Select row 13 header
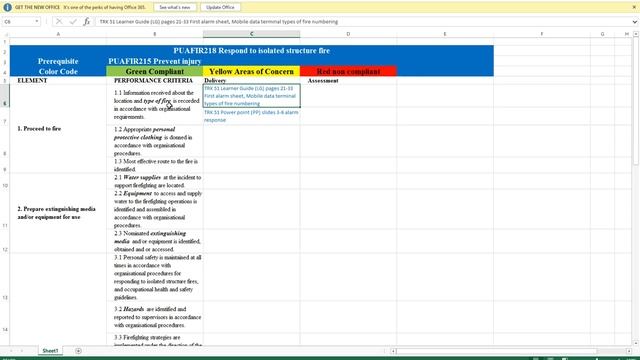This screenshot has width=640, height=360. tap(5, 277)
